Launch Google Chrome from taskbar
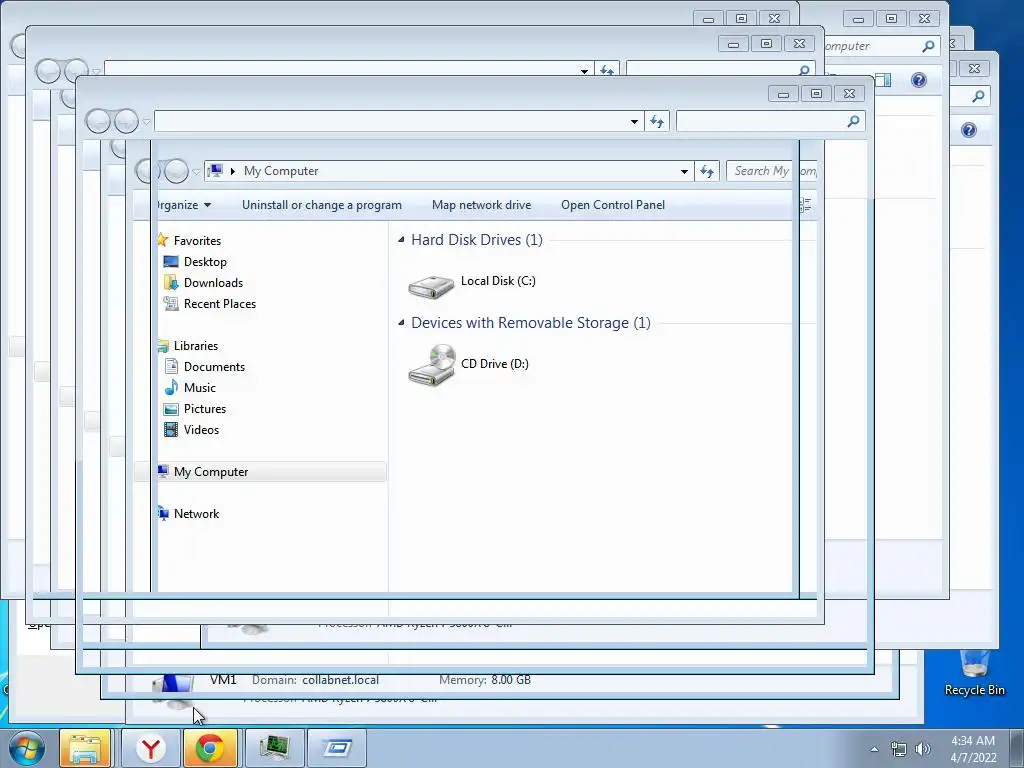The width and height of the screenshot is (1024, 768). tap(210, 748)
